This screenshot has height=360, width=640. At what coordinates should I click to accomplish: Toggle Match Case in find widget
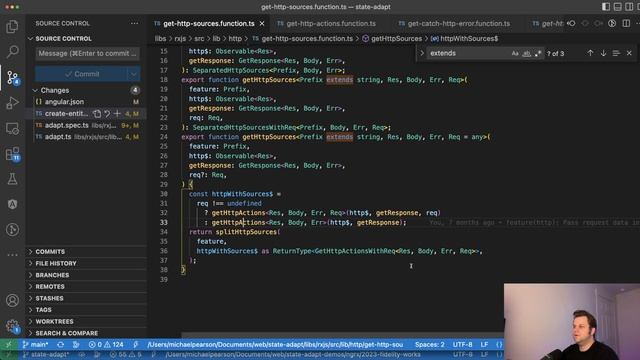(515, 53)
